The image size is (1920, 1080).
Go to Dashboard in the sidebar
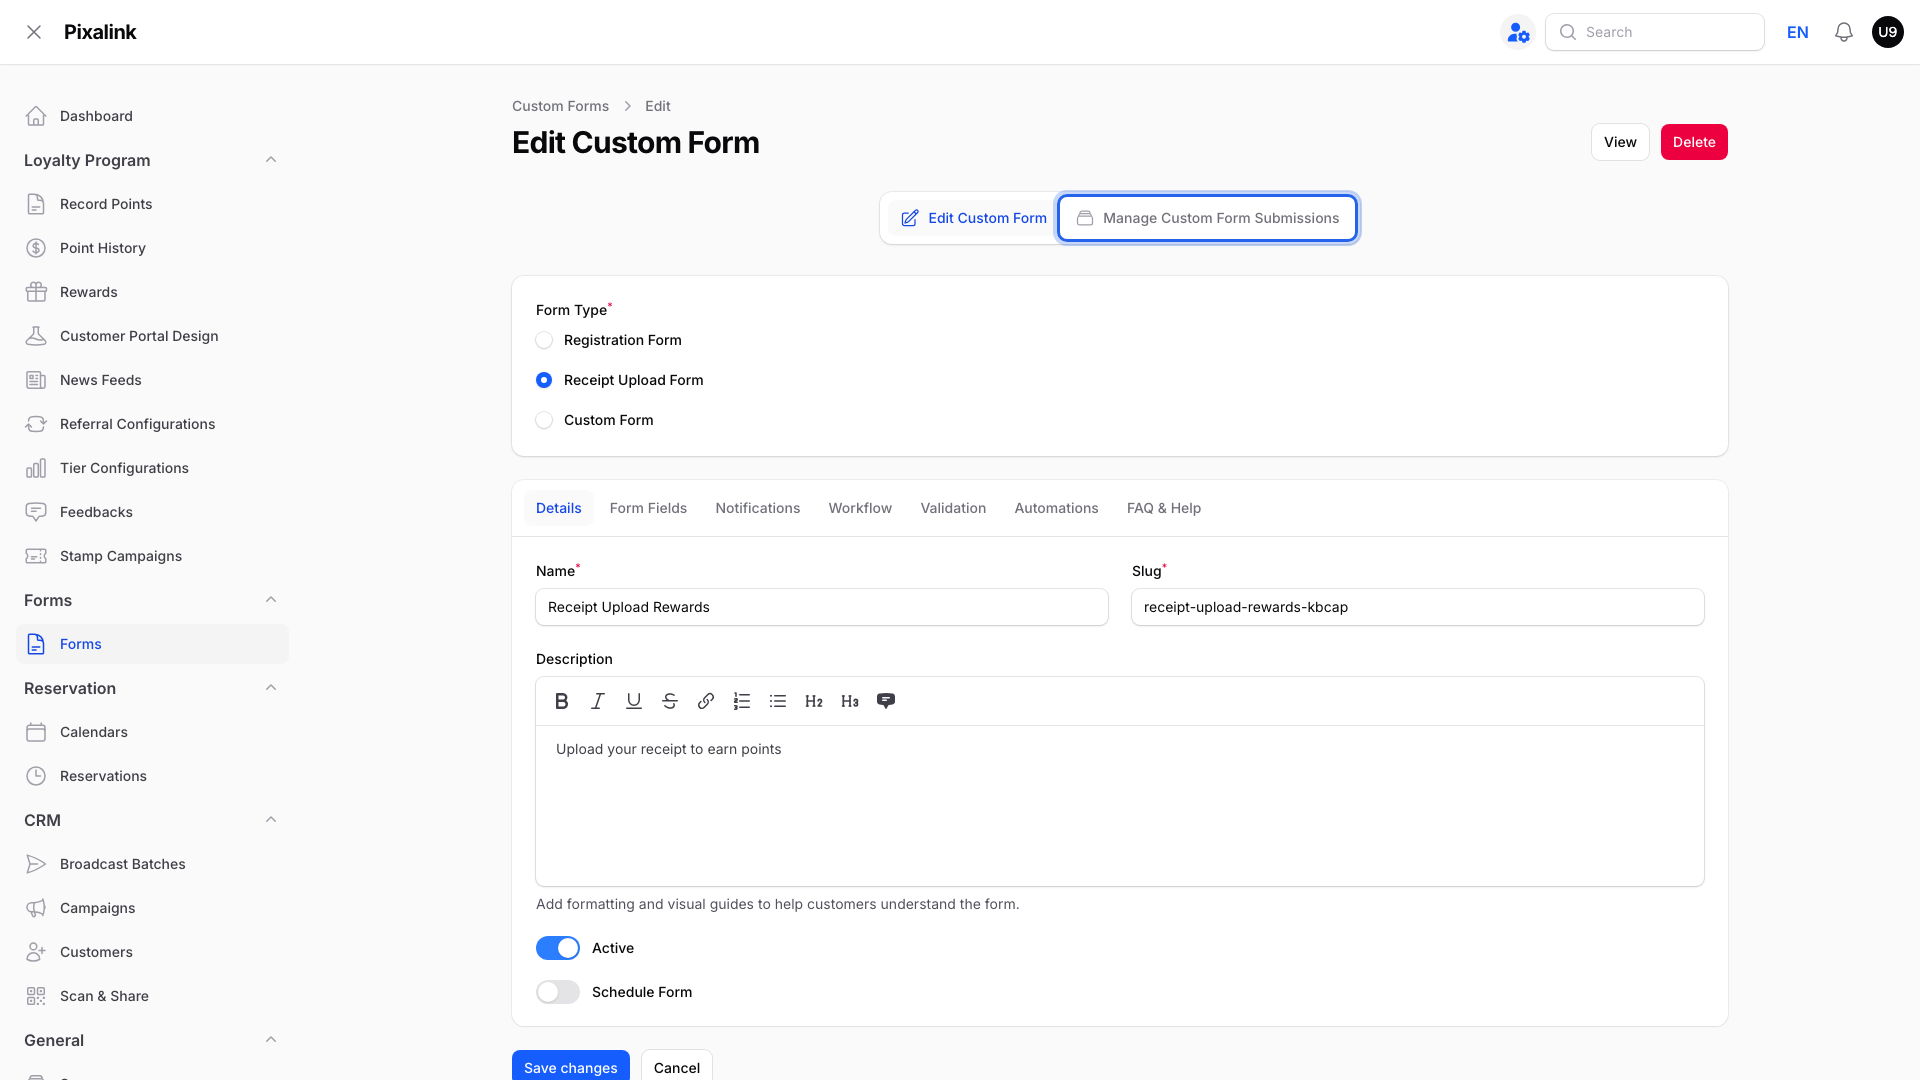[x=152, y=116]
